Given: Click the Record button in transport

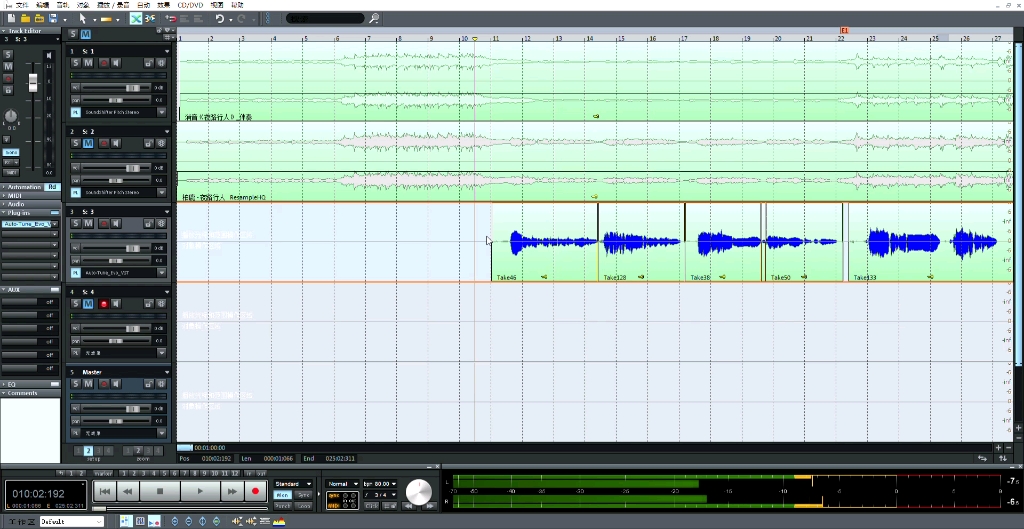Looking at the screenshot, I should tap(255, 491).
